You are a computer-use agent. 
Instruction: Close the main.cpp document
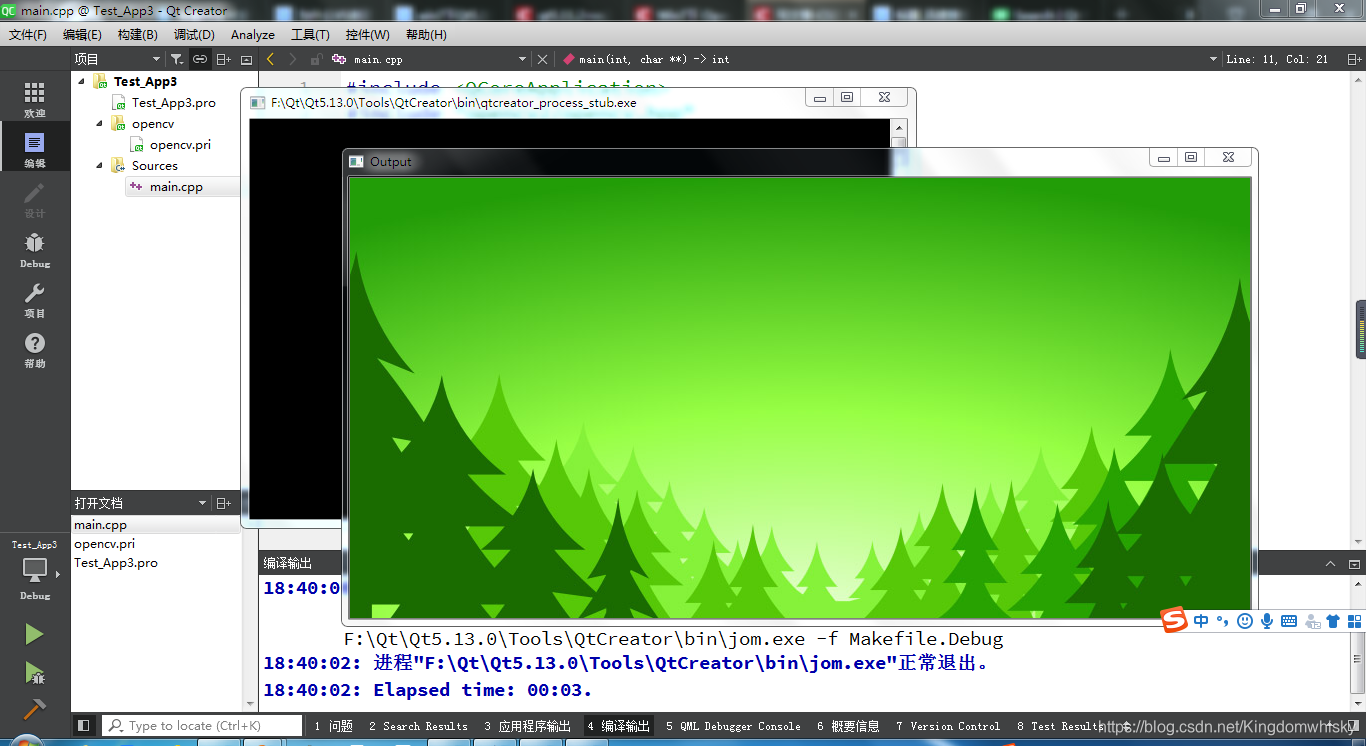542,59
